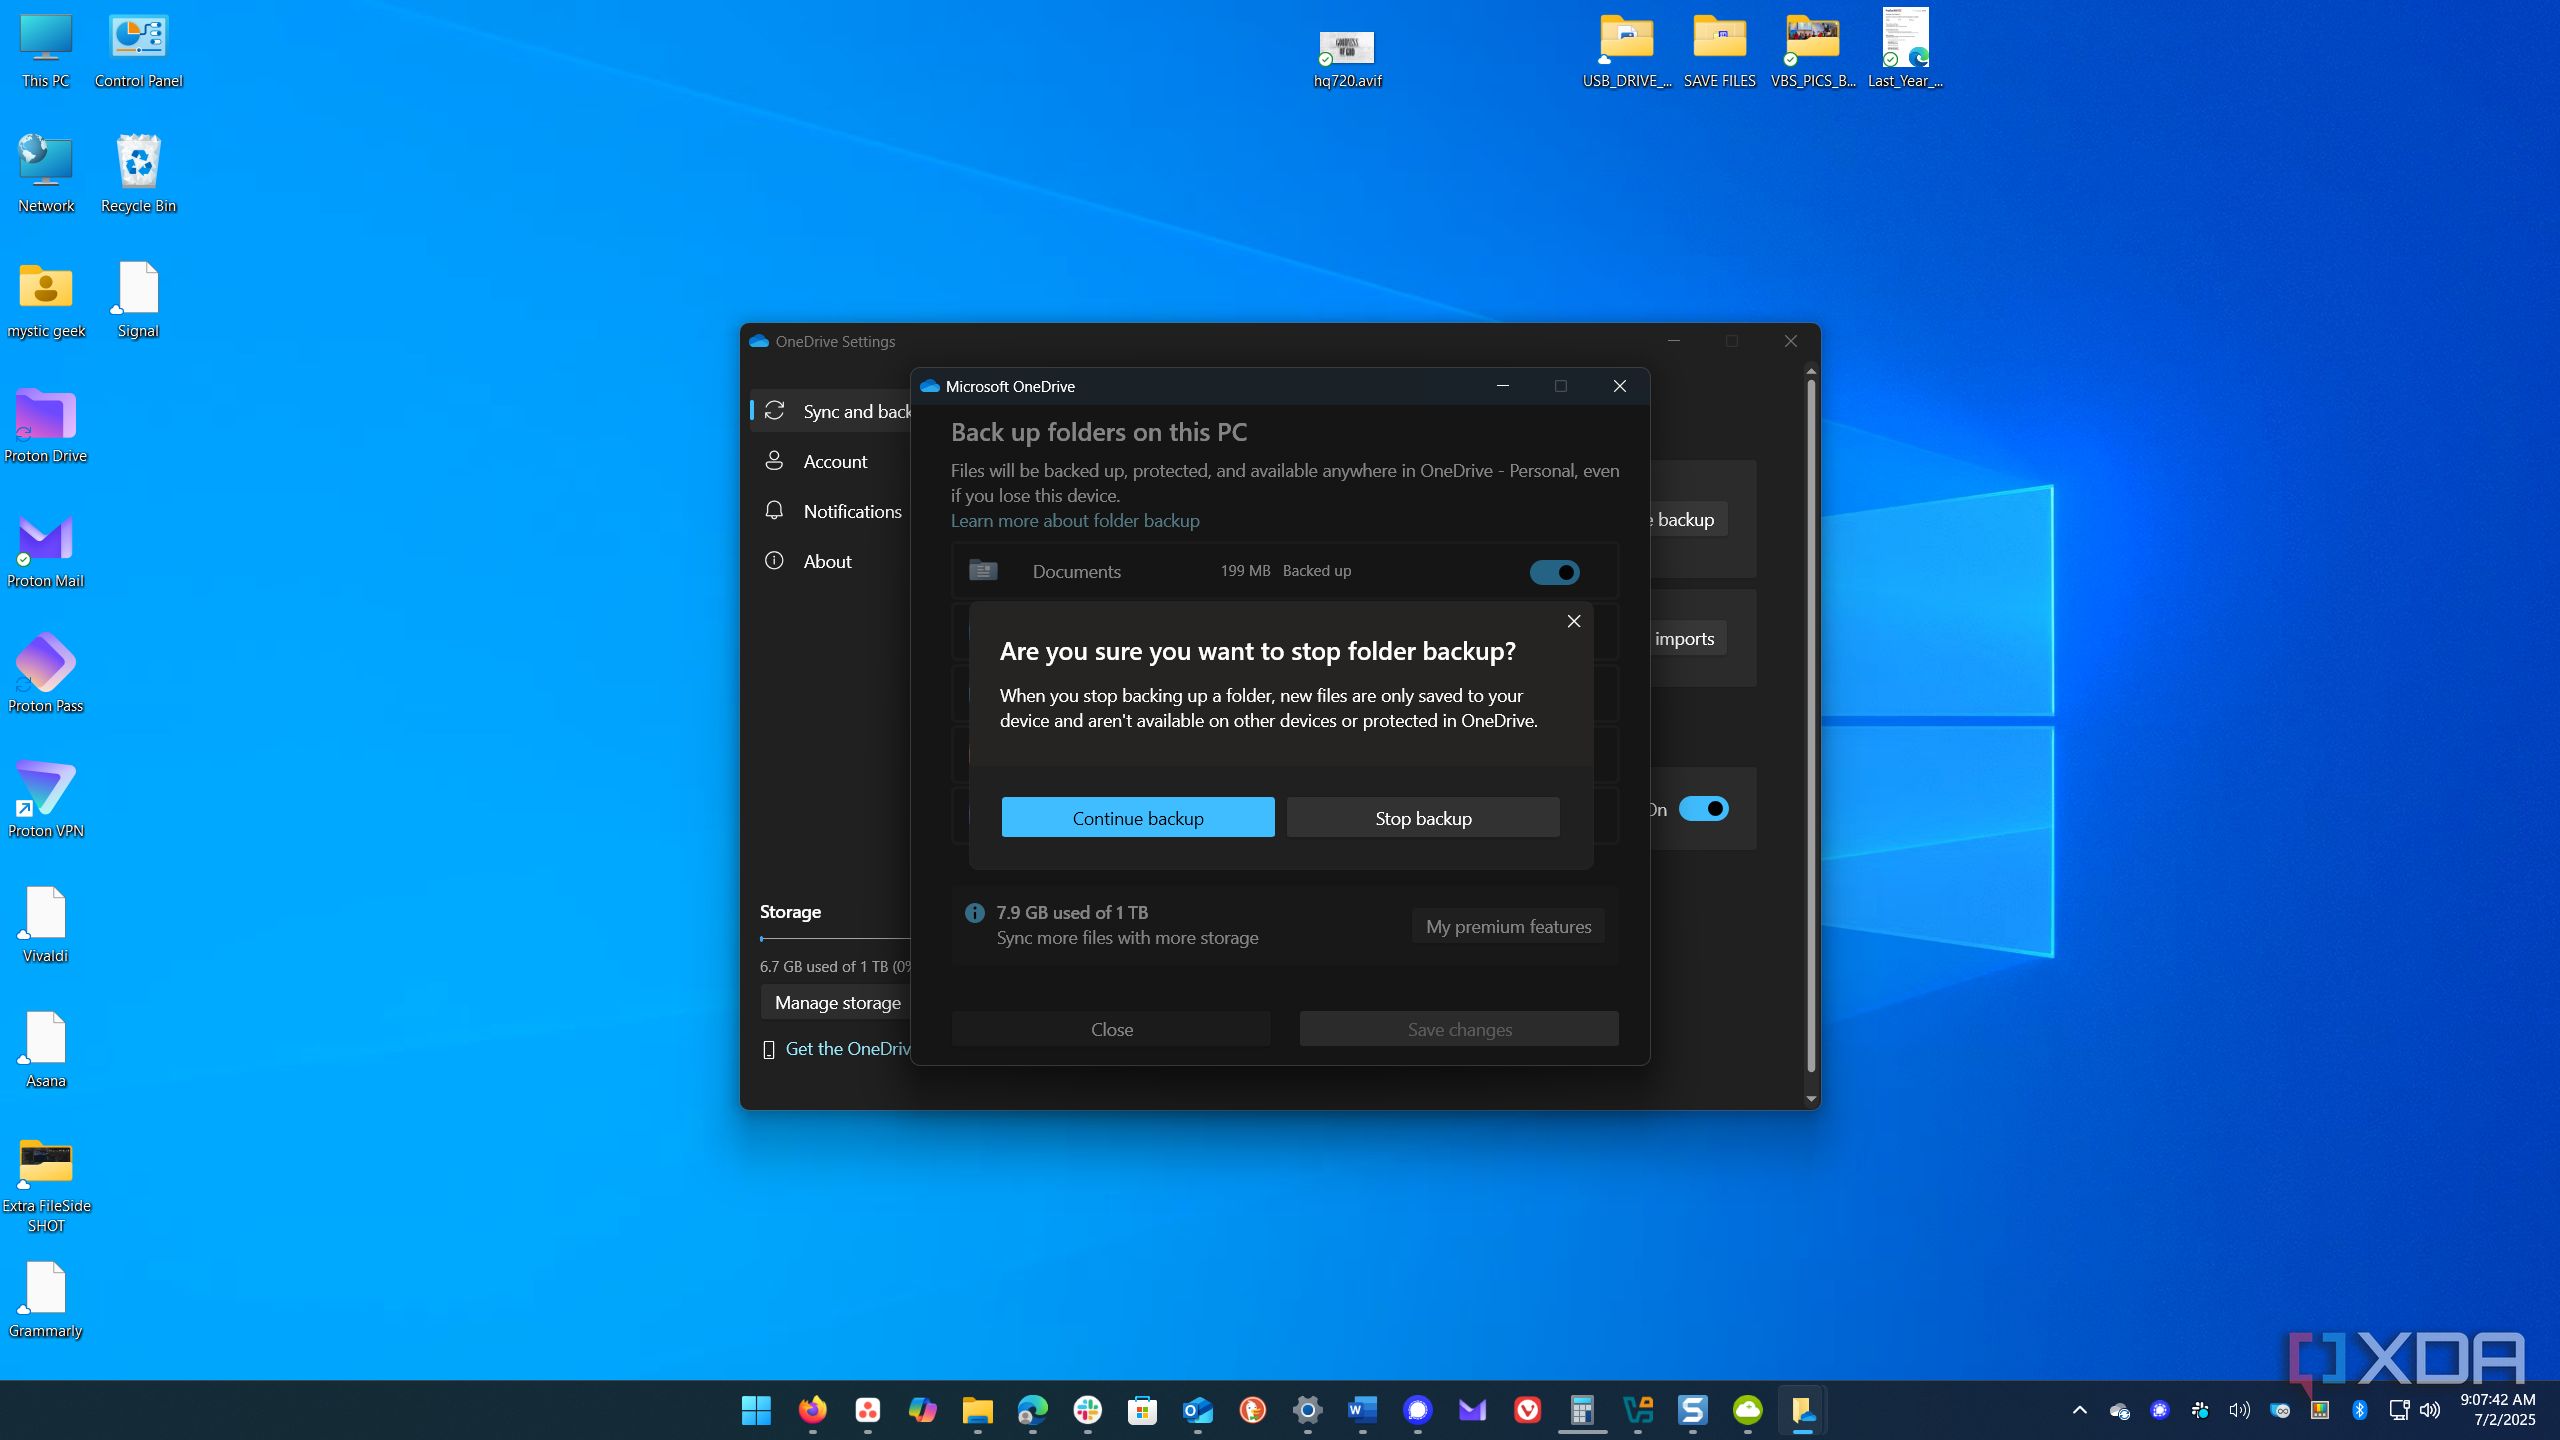Open Word from the taskbar
The width and height of the screenshot is (2560, 1440).
point(1362,1410)
